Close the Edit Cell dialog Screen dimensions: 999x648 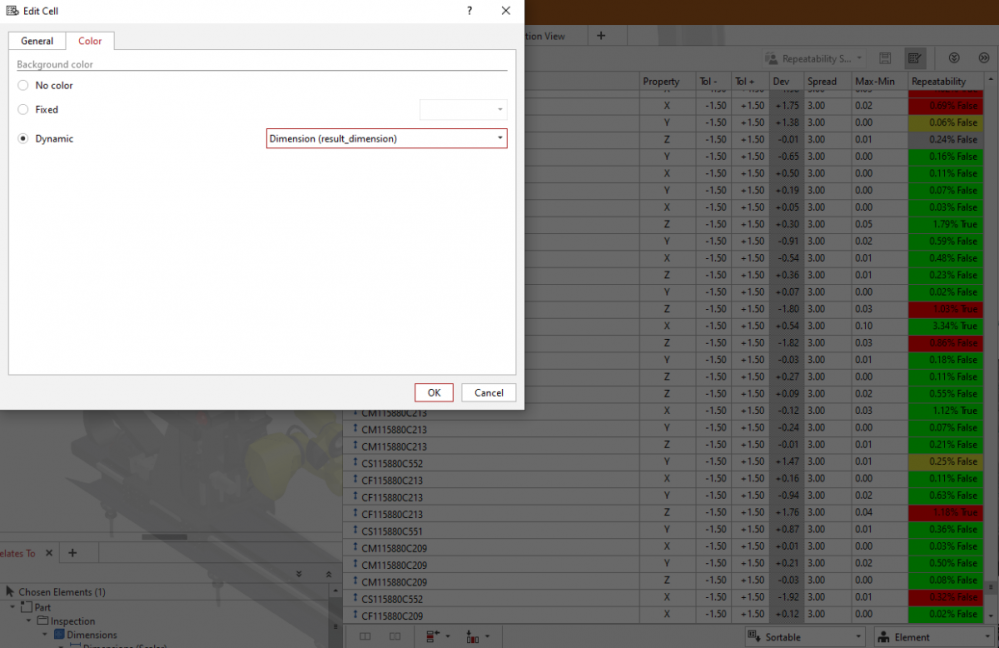[506, 11]
